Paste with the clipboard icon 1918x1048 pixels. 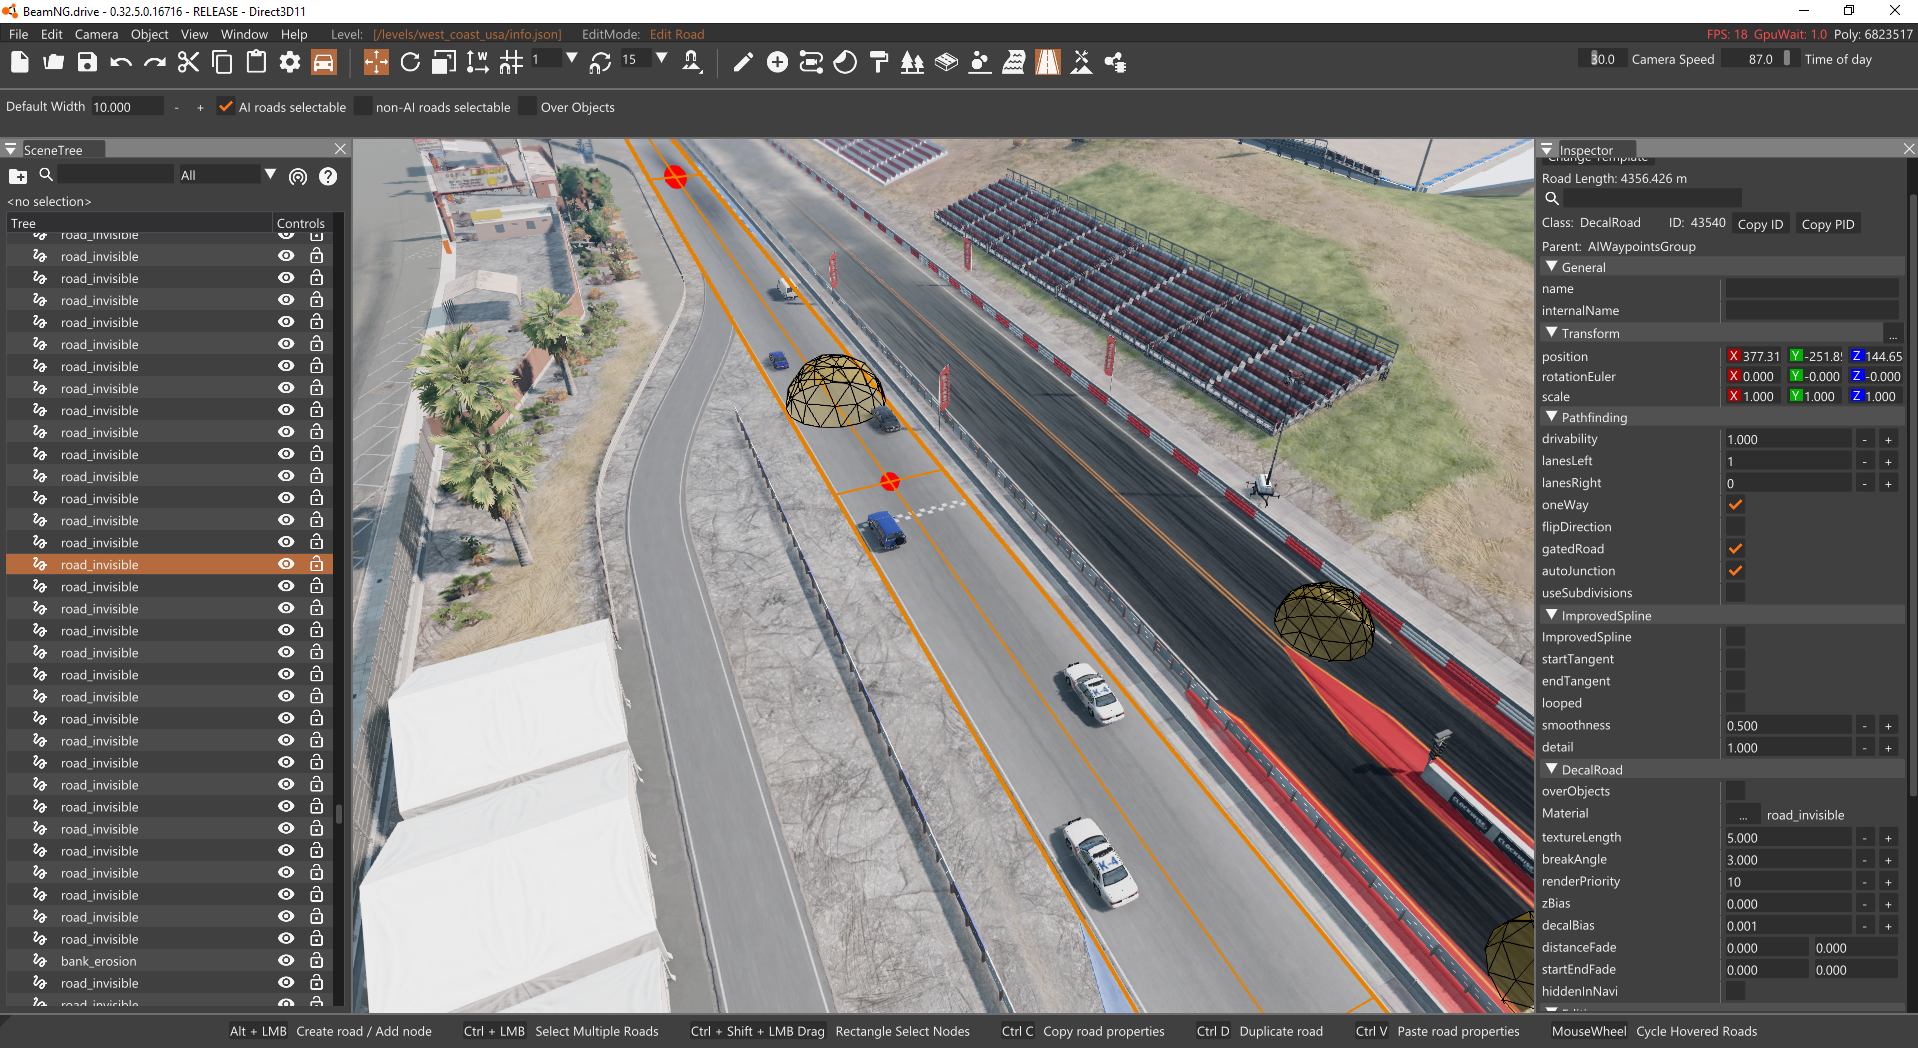click(256, 62)
